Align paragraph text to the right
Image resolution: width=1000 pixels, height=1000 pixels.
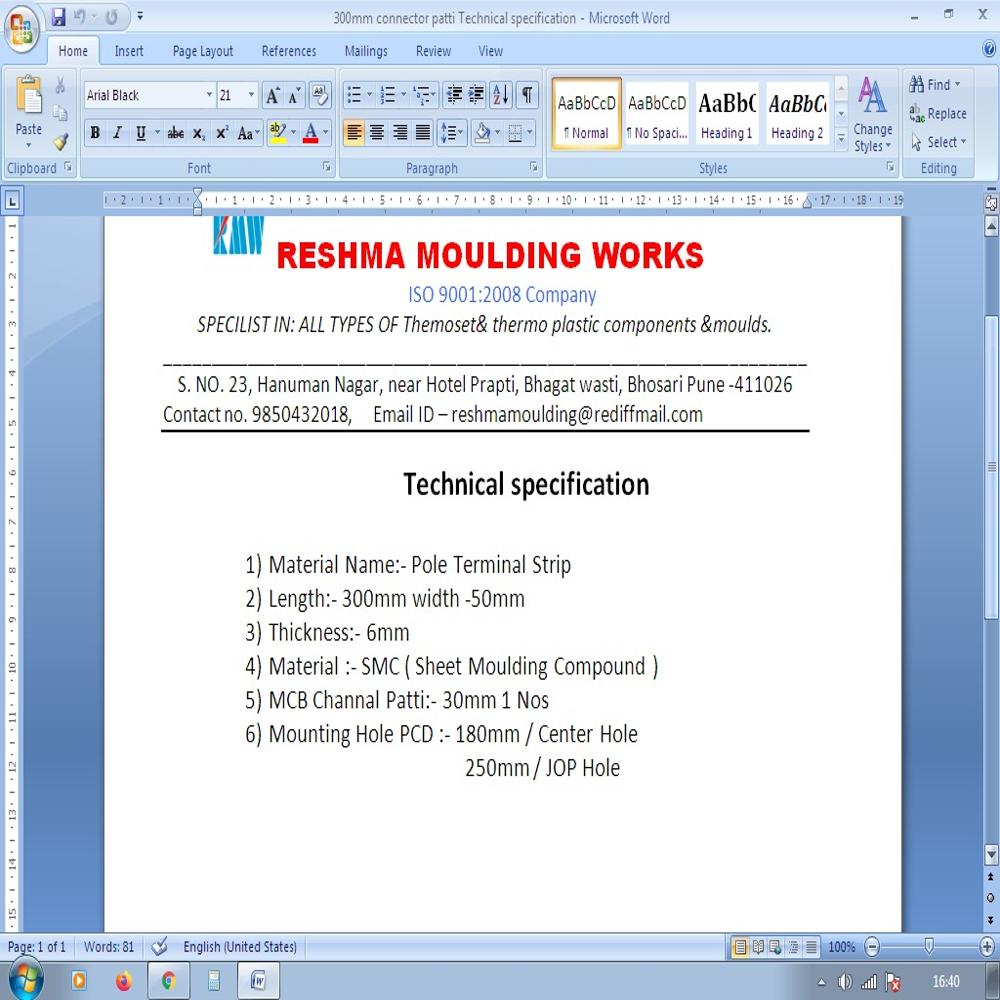(x=400, y=133)
